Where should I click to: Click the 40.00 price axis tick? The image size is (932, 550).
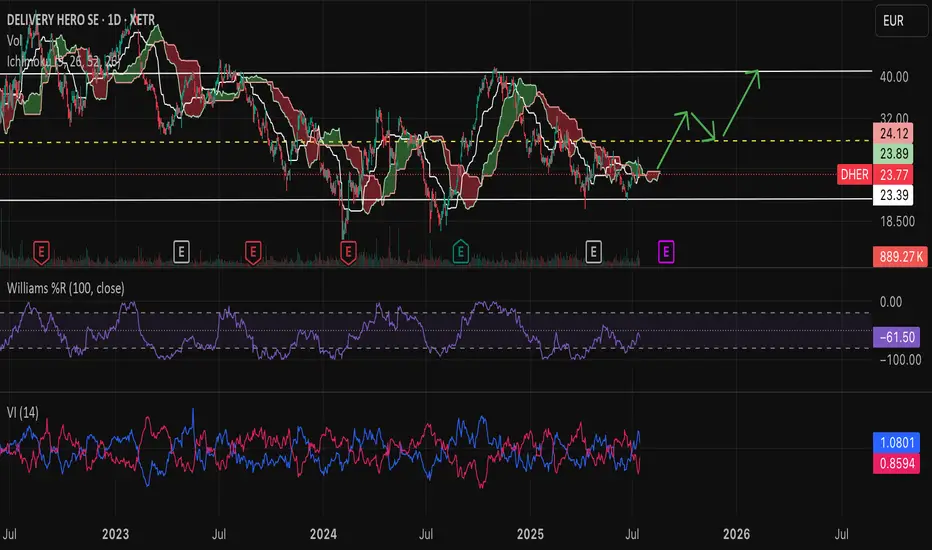point(894,77)
